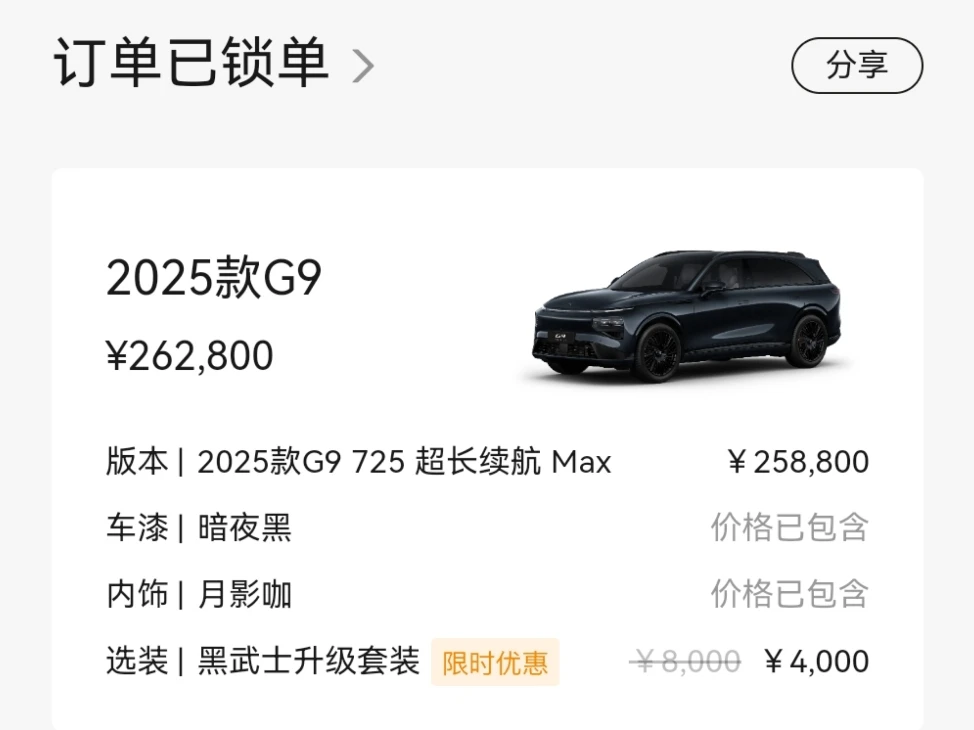Select the 月影咖 interior value
The height and width of the screenshot is (730, 974).
click(245, 594)
